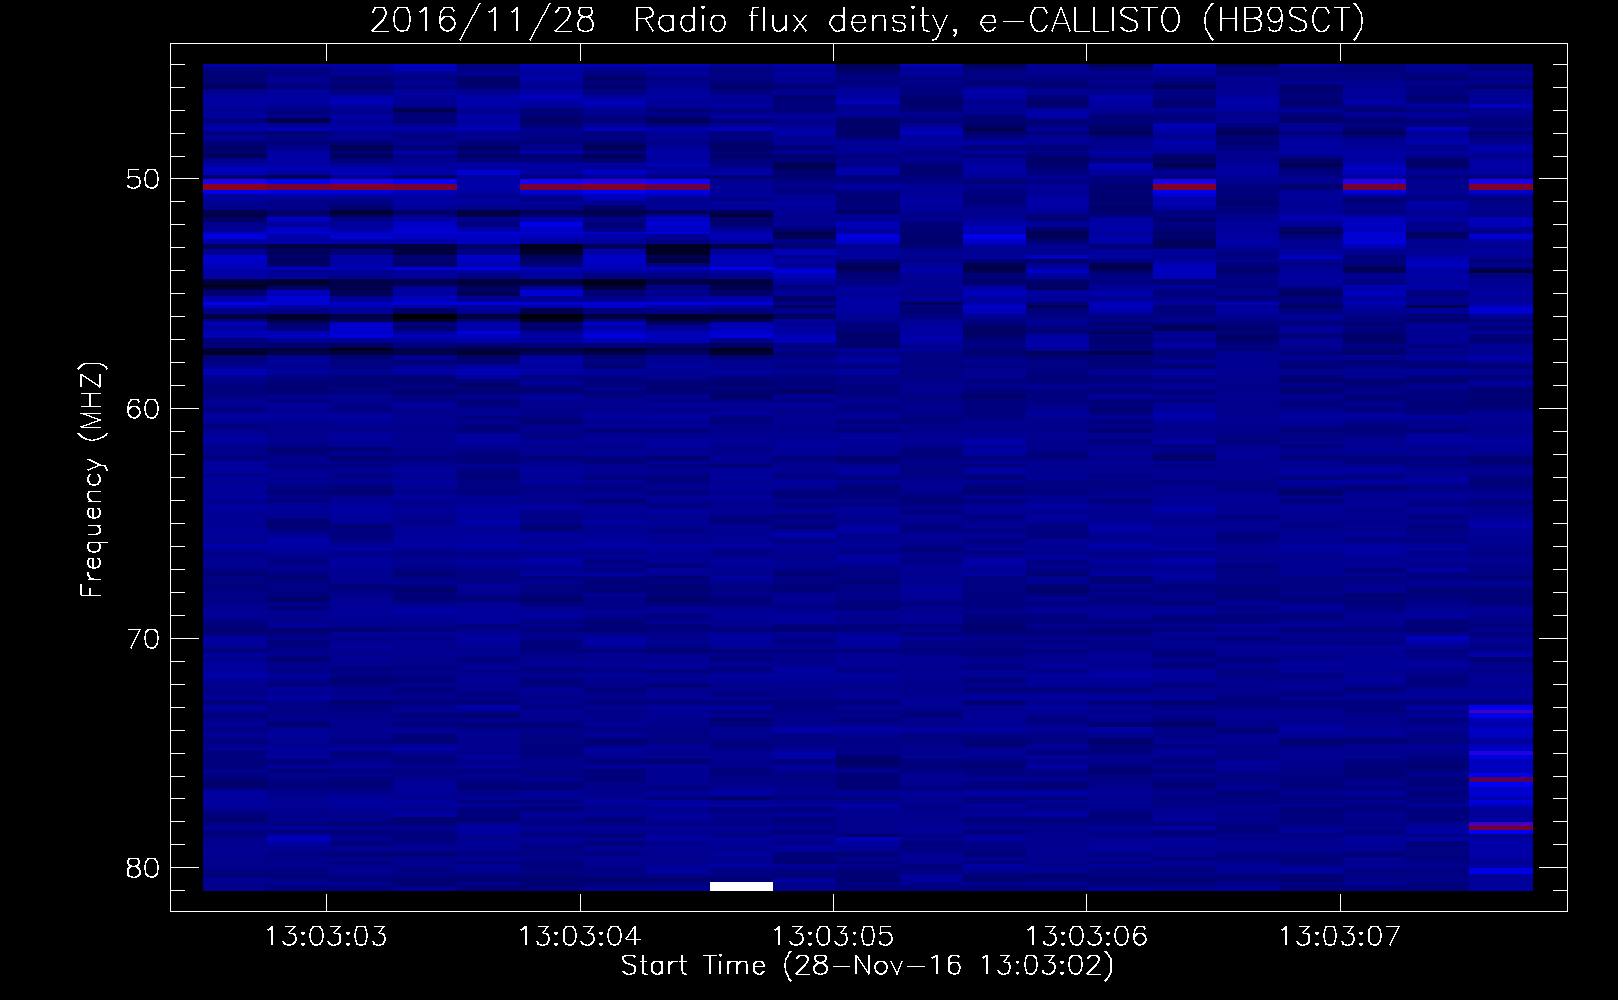The height and width of the screenshot is (1000, 1618).
Task: Click the 13:03:03 time tick label
Action: point(326,937)
